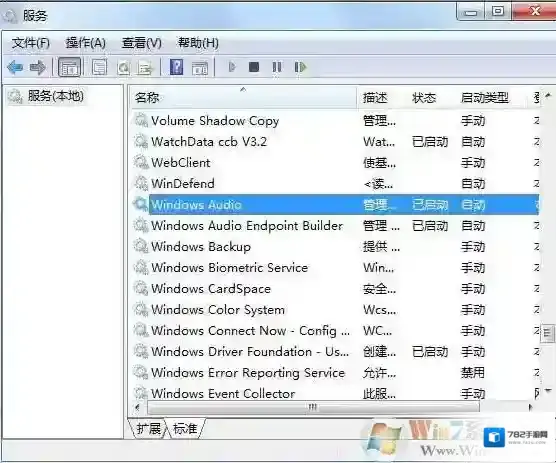Click 已启动 status of WatchData ccb
The width and height of the screenshot is (556, 463).
click(x=430, y=141)
